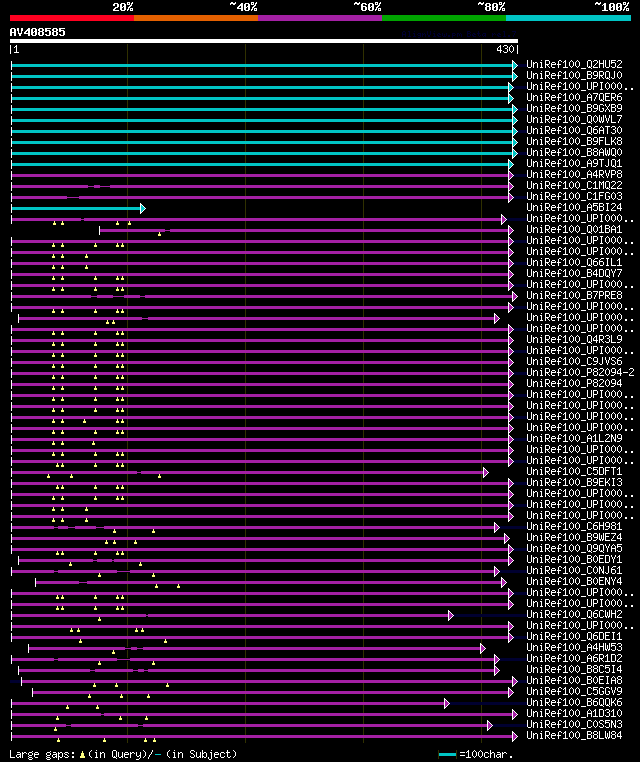Open hit UniRef100_Q6AT30
This screenshot has width=640, height=762.
pos(574,131)
